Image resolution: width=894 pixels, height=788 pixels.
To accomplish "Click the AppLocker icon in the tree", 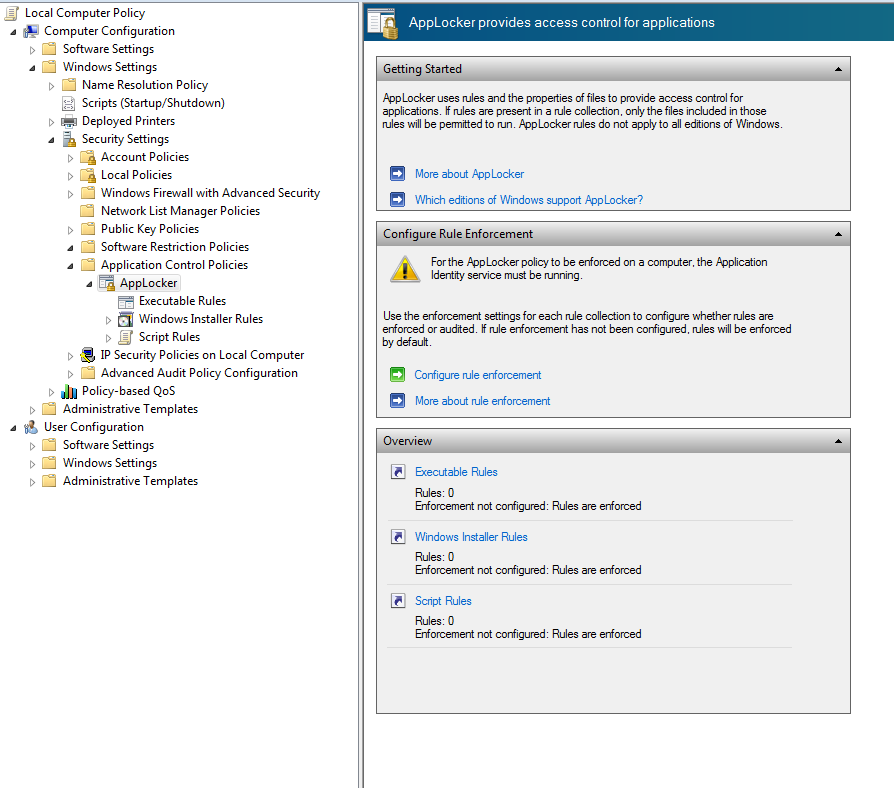I will (x=107, y=283).
